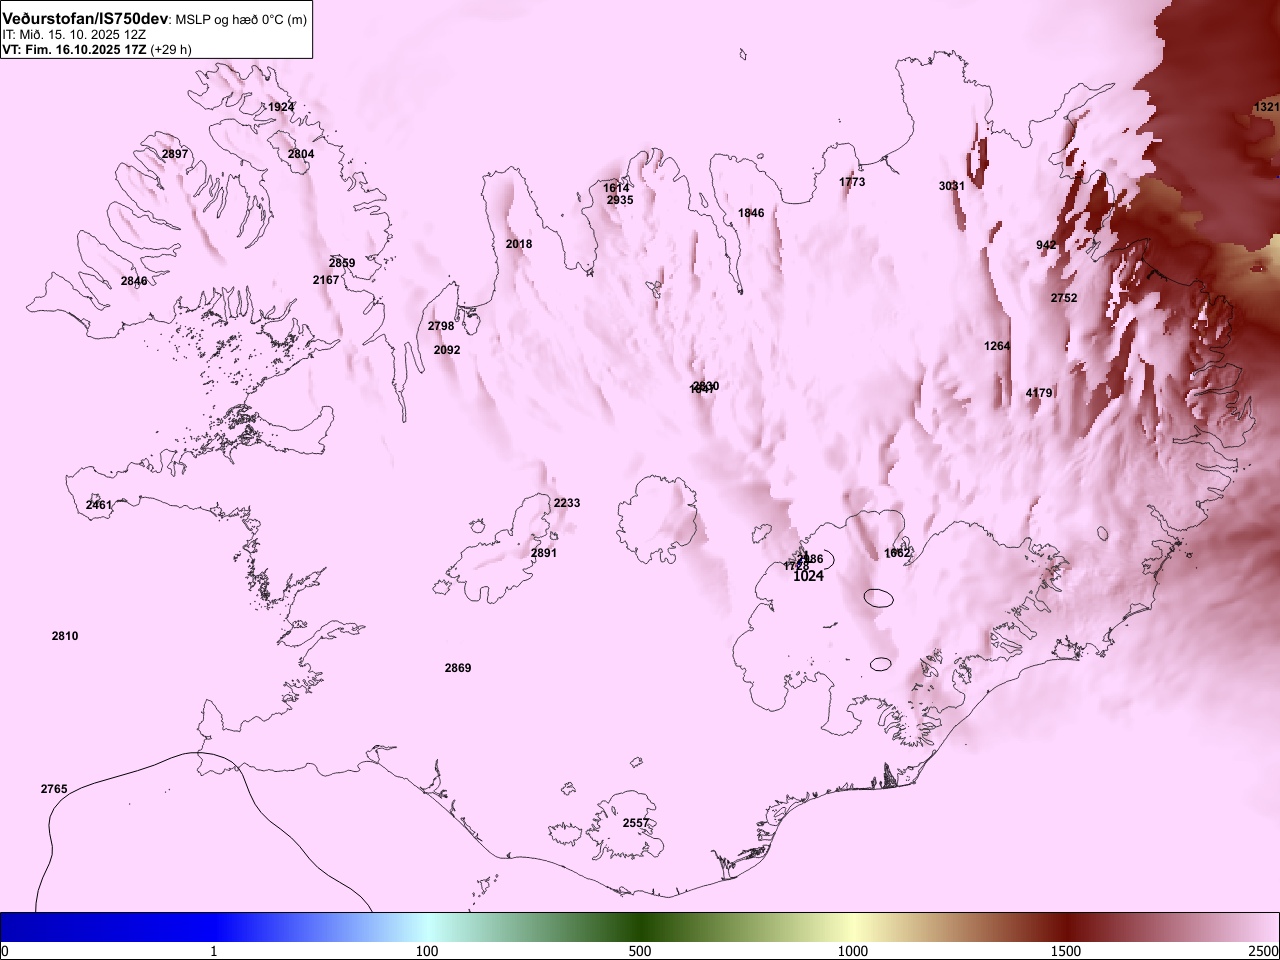
Task: Click the map value 3031
Action: pyautogui.click(x=952, y=186)
